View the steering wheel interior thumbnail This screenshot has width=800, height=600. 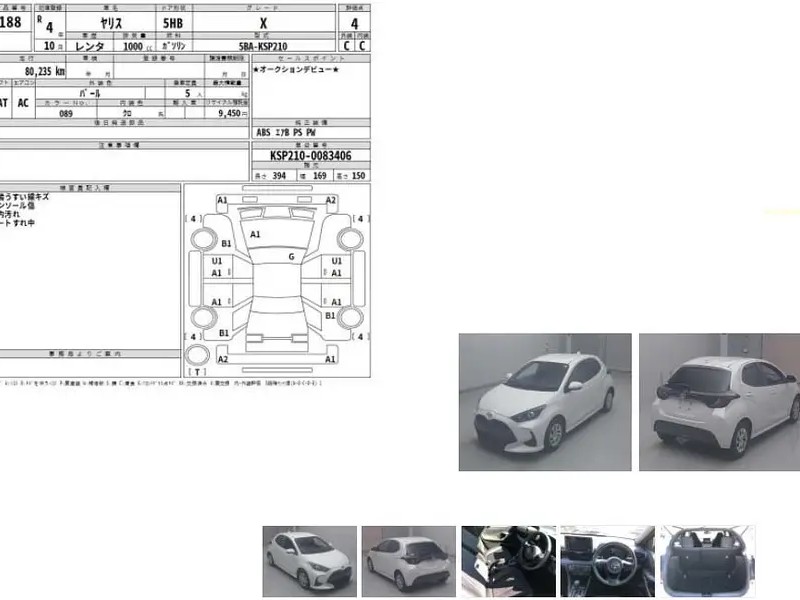pos(507,561)
